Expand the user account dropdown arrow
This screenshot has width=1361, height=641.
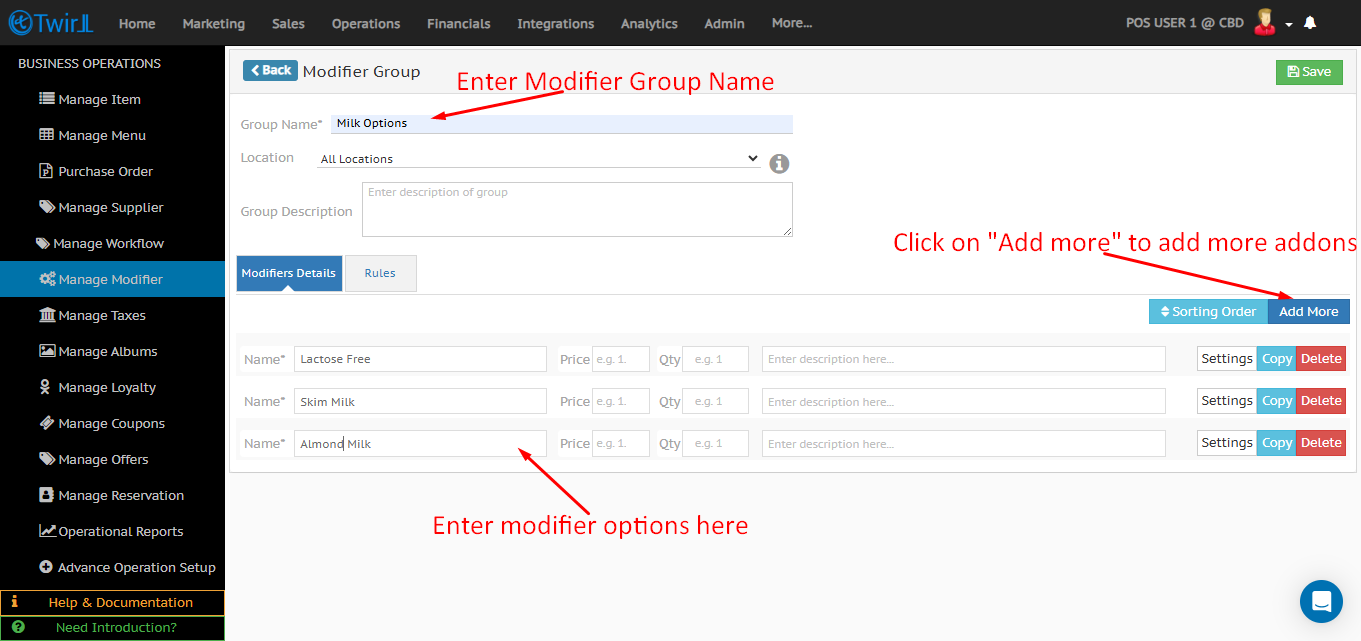tap(1289, 24)
